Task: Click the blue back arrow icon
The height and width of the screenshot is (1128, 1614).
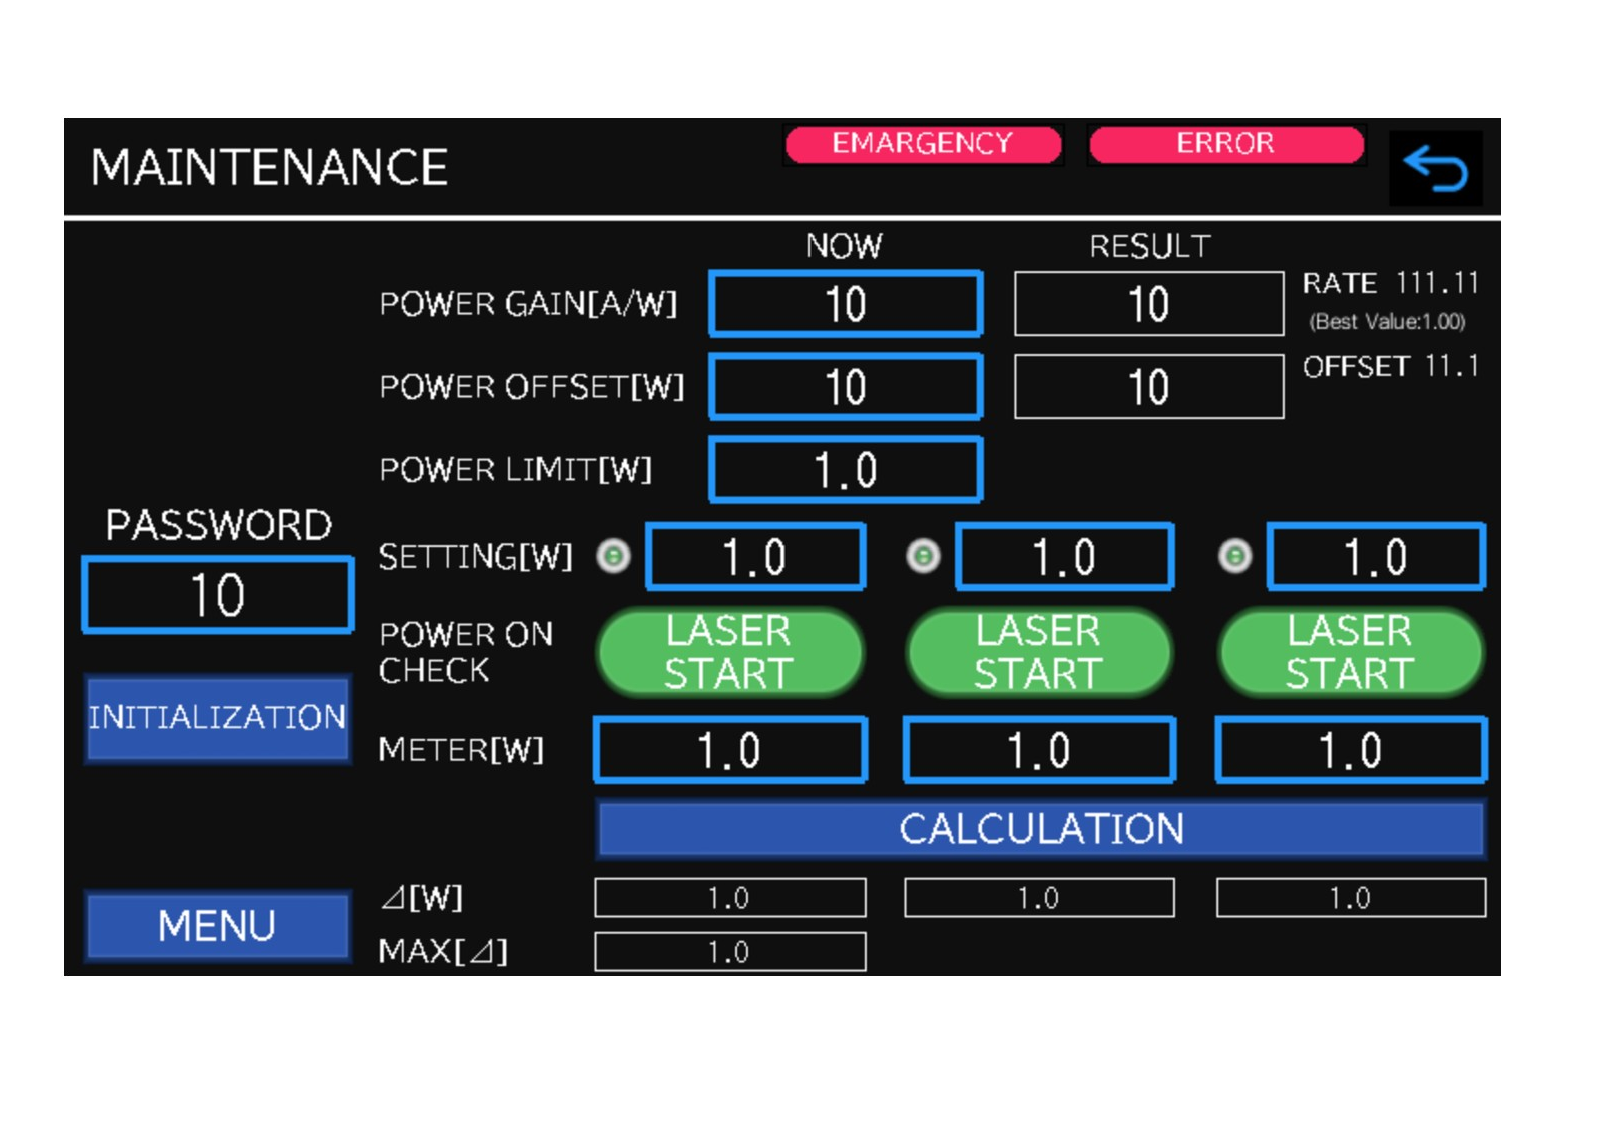Action: (x=1435, y=168)
